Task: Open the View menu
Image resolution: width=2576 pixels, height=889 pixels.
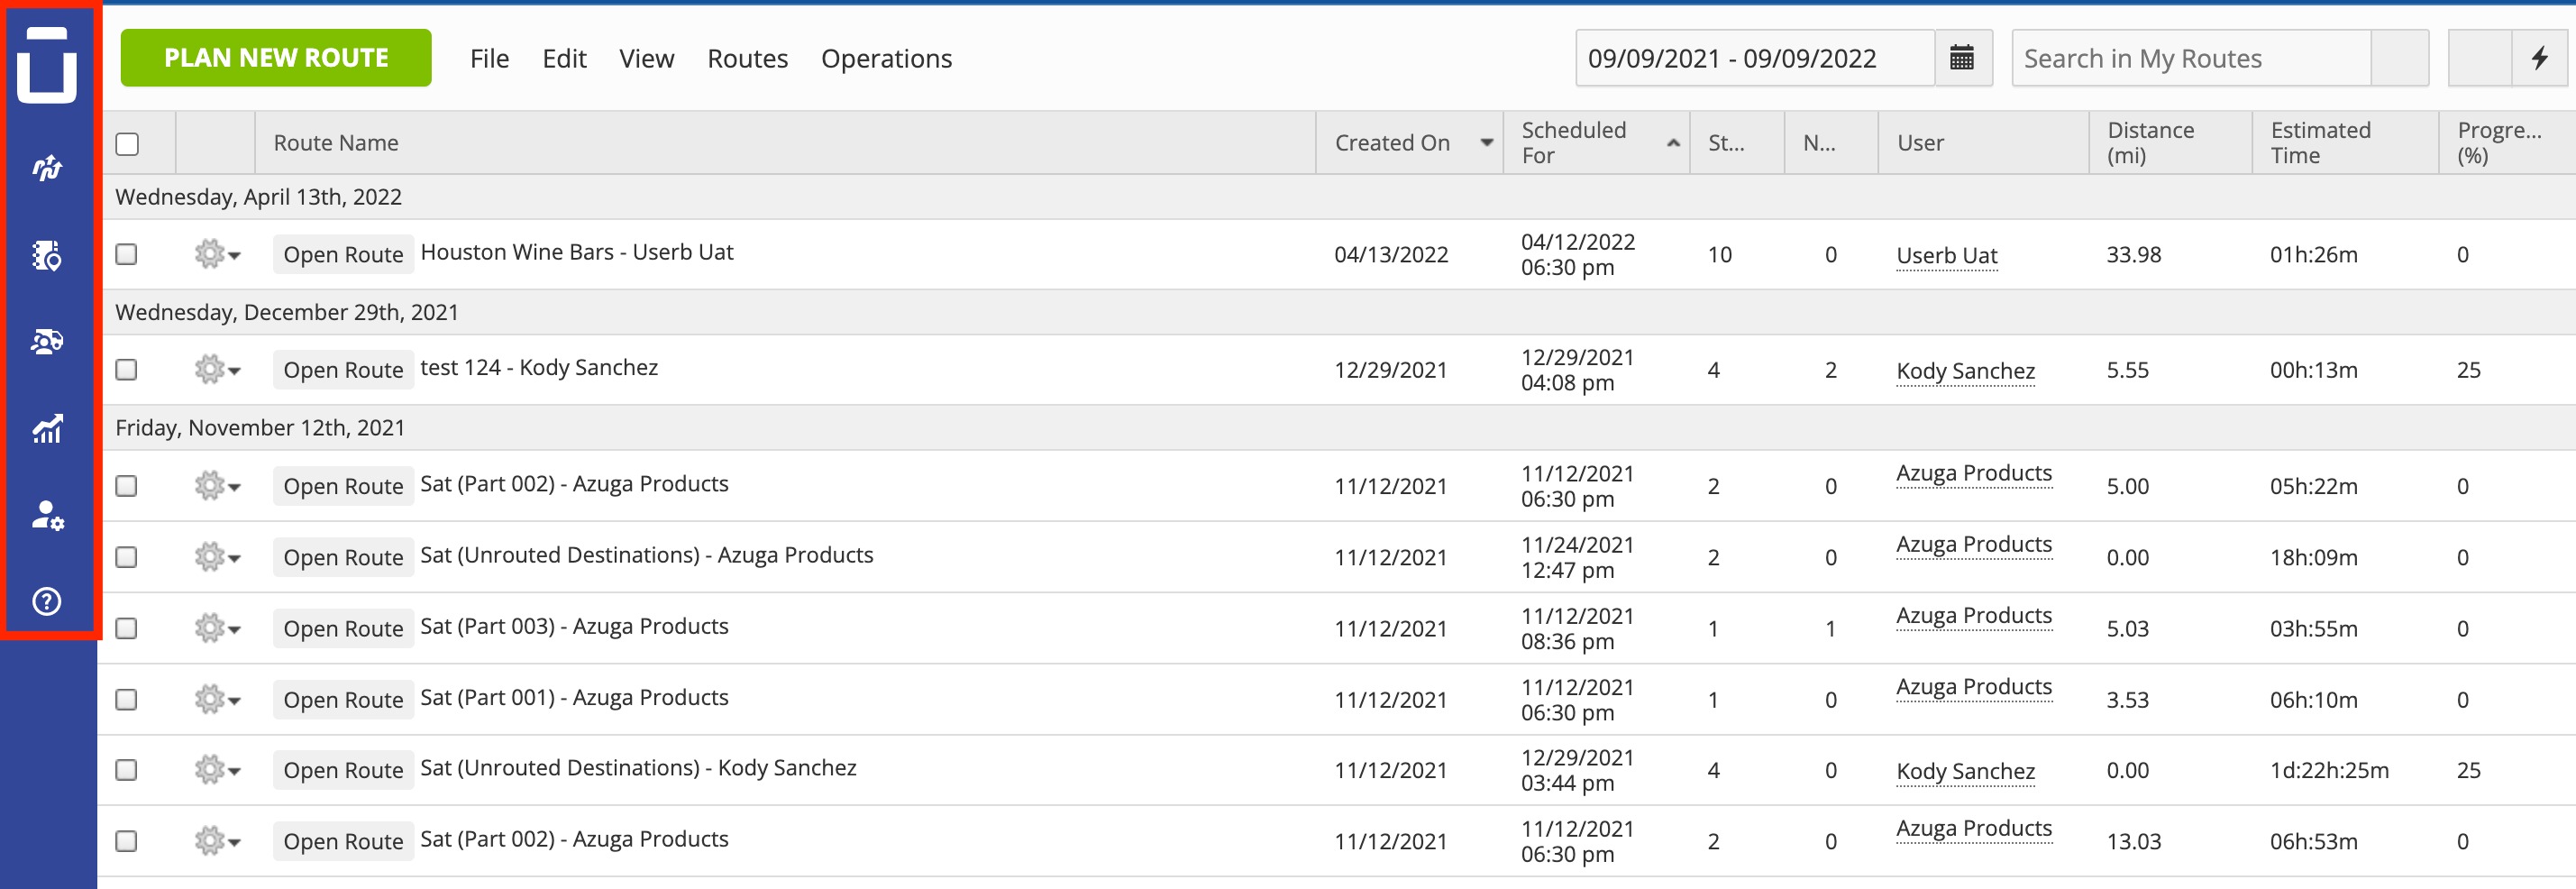Action: click(x=647, y=59)
